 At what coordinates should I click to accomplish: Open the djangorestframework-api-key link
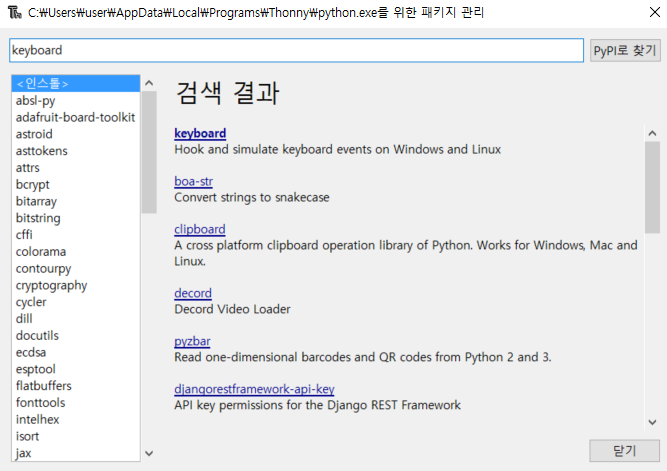click(x=254, y=389)
